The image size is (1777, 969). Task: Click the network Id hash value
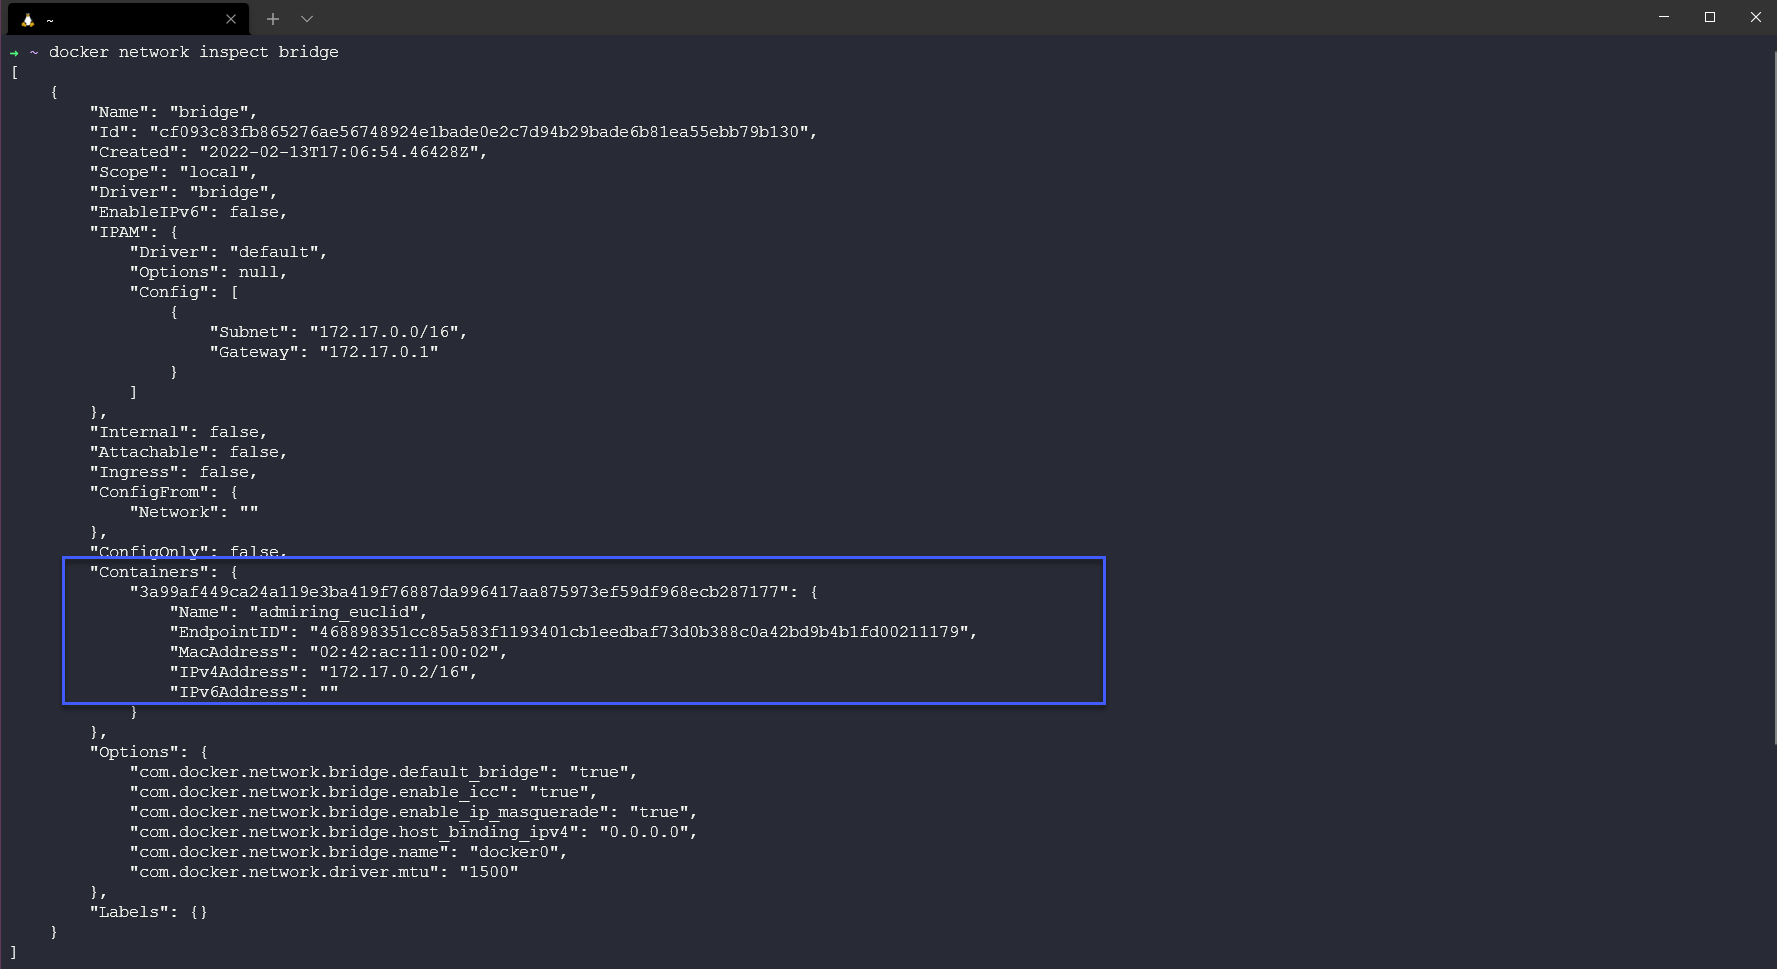point(479,132)
